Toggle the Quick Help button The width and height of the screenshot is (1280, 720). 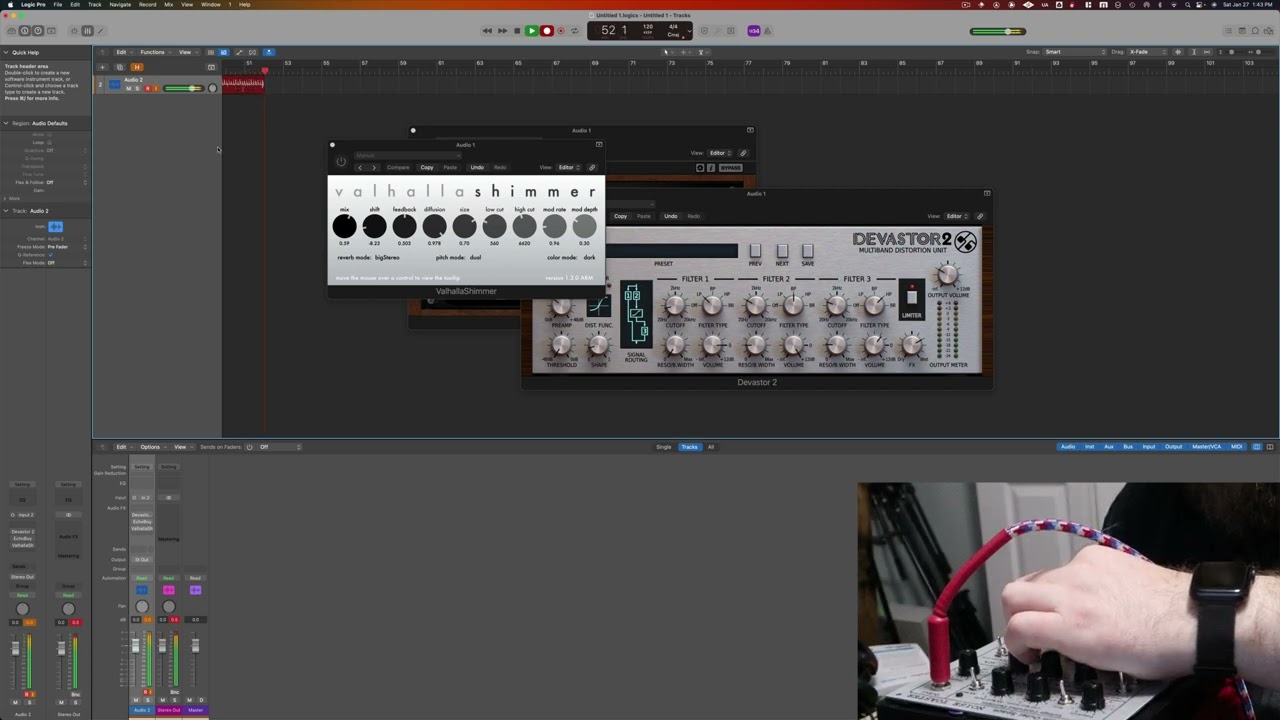38,31
